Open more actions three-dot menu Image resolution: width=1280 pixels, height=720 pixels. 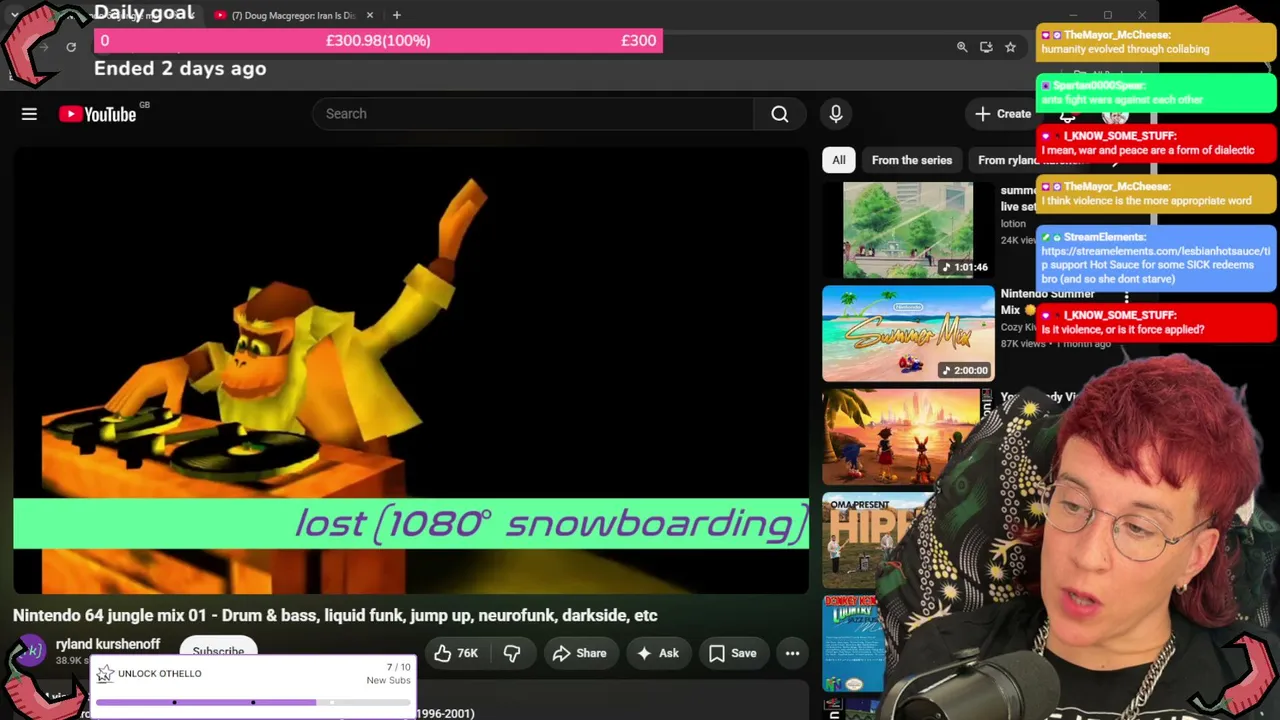pos(792,653)
